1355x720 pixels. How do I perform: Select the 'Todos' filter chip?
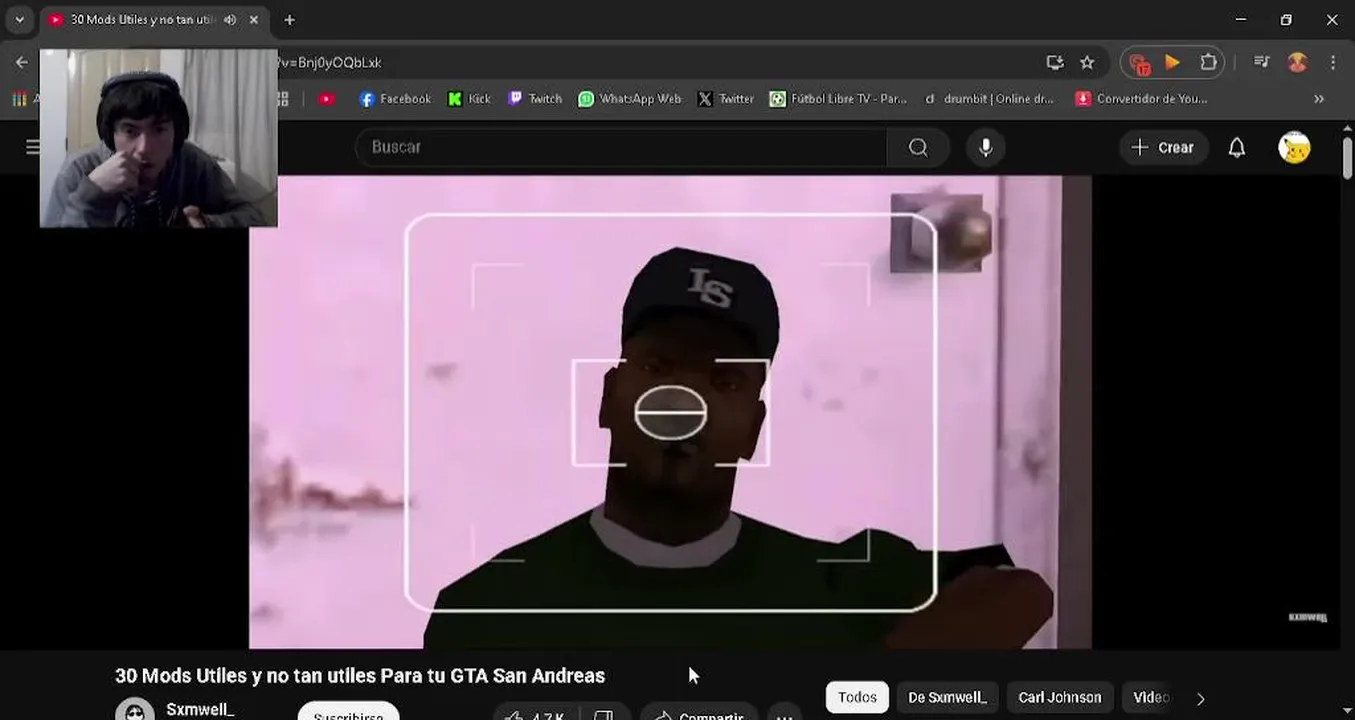tap(857, 698)
